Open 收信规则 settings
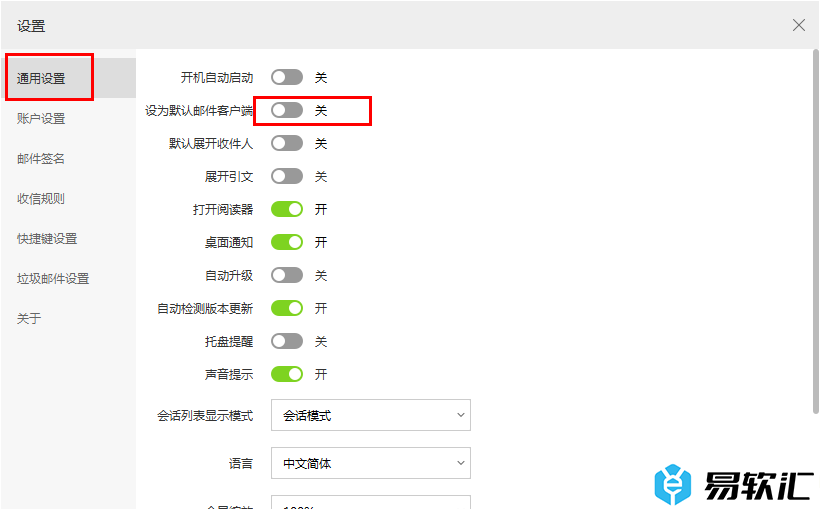The height and width of the screenshot is (510, 820). (41, 199)
